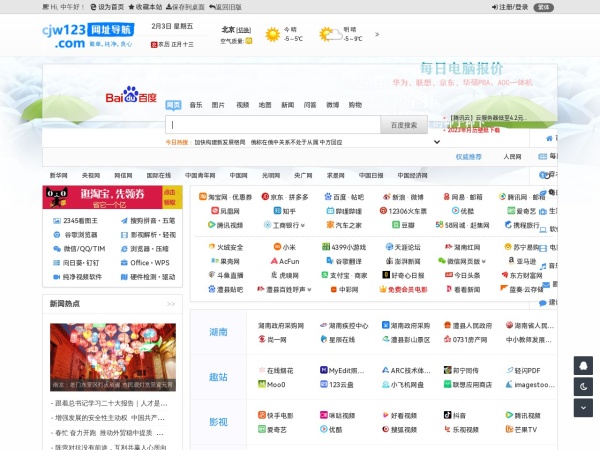Screen dimensions: 600x450
Task: Open 汽车之家 icon link
Action: pos(330,225)
